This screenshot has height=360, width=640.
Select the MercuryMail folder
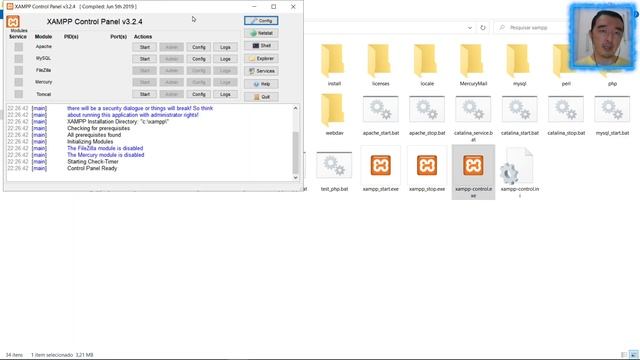point(473,65)
